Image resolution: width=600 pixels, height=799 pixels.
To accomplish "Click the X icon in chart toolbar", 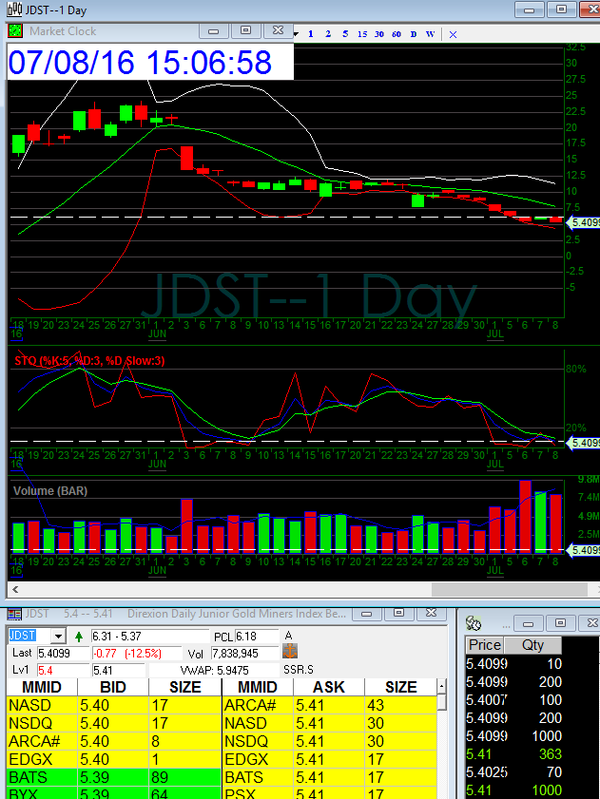I will [x=453, y=33].
